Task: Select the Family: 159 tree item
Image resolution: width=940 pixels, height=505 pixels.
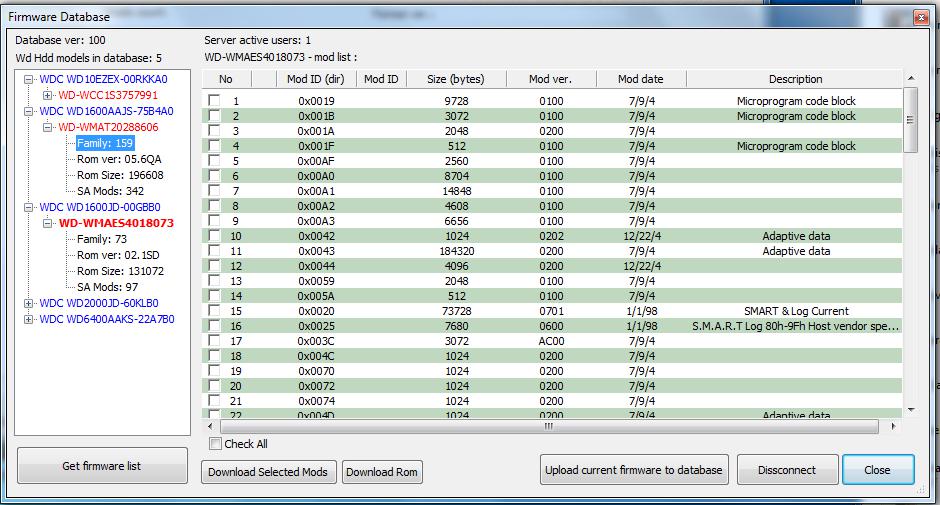Action: coord(105,143)
